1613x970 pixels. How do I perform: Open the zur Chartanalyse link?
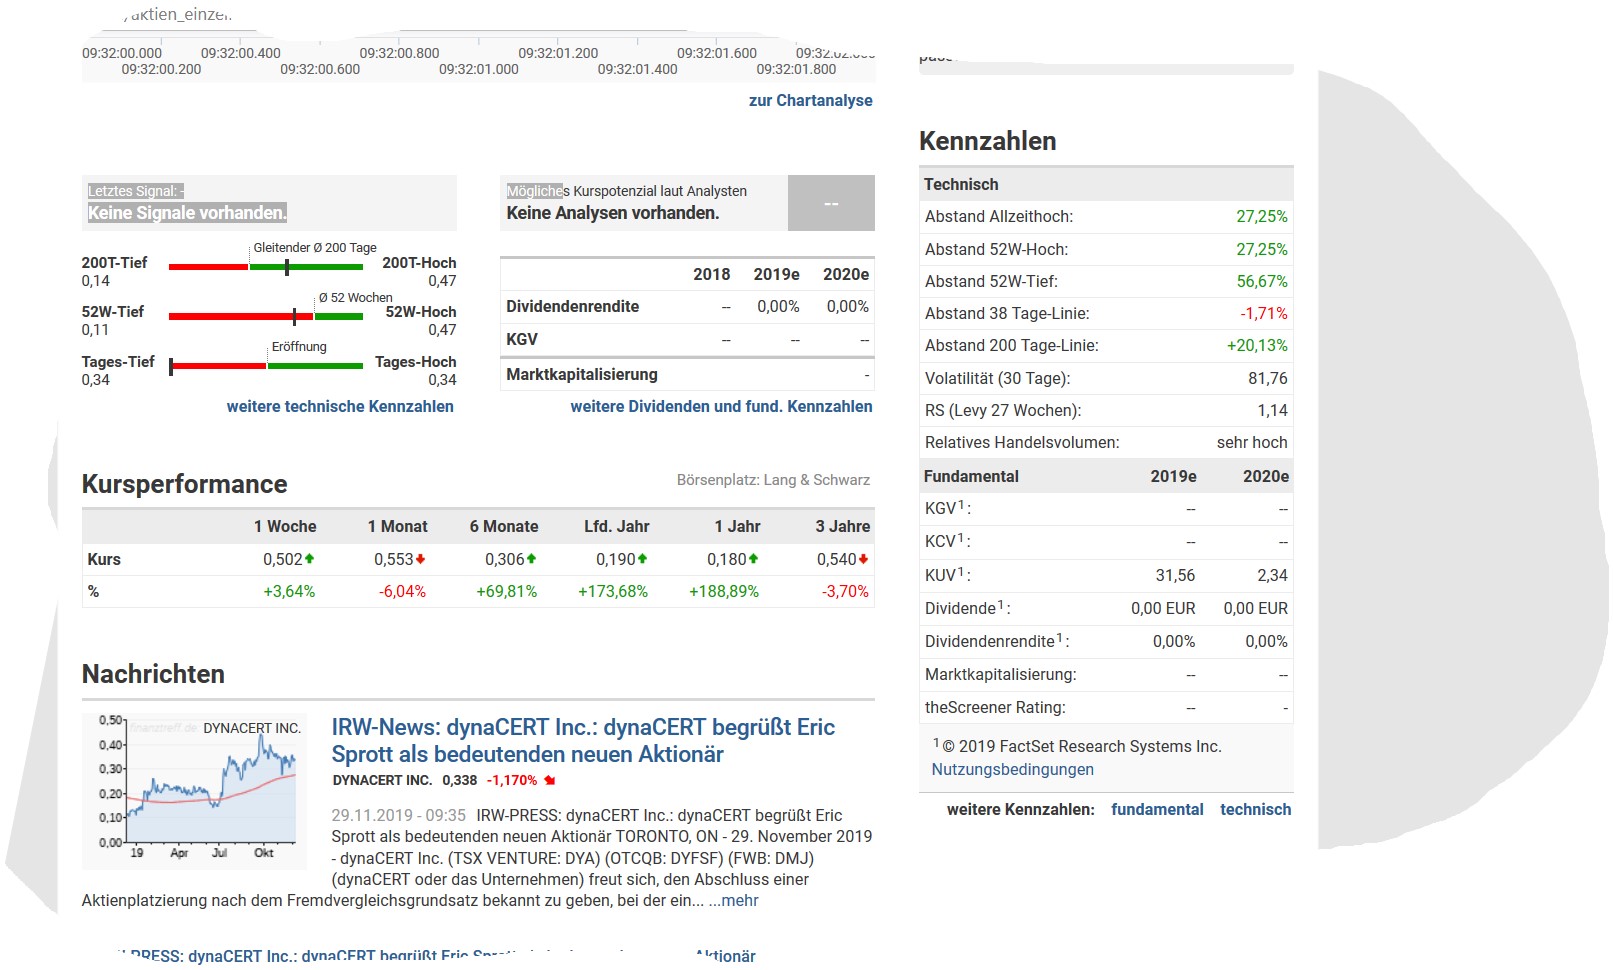tap(811, 100)
